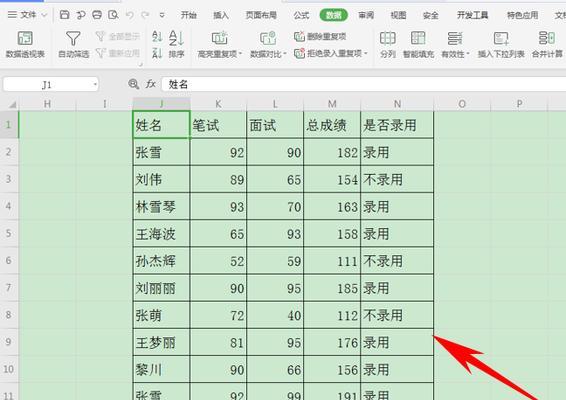Sort ascending with the A-Z icon

pyautogui.click(x=157, y=36)
